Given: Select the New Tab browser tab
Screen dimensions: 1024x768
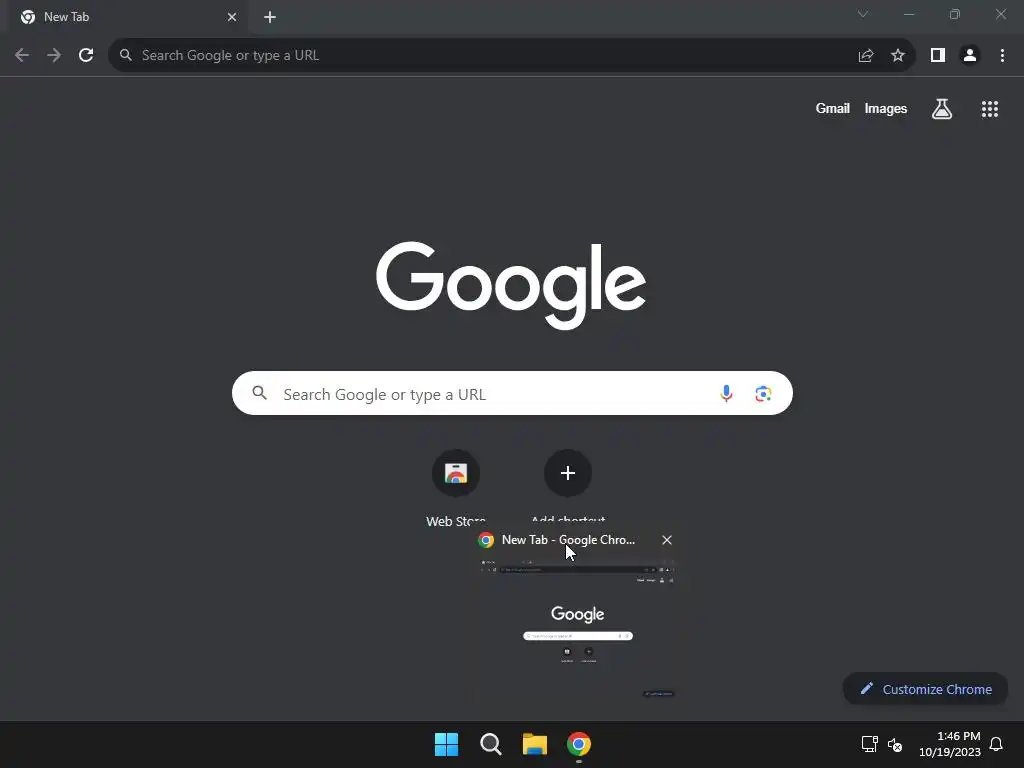Looking at the screenshot, I should click(x=128, y=17).
